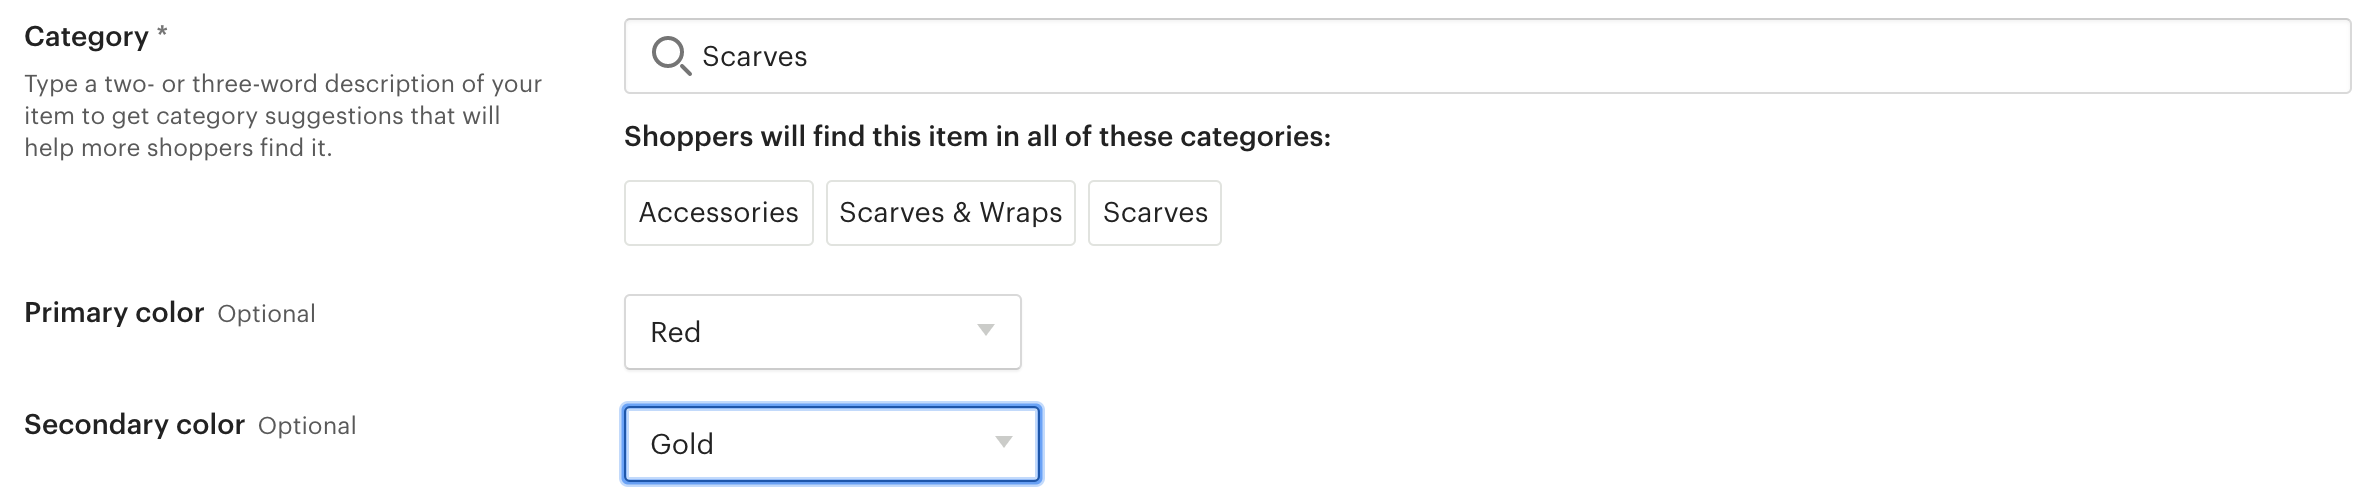Viewport: 2370px width, 500px height.
Task: Select the Scarves & Wraps category chip
Action: (950, 213)
